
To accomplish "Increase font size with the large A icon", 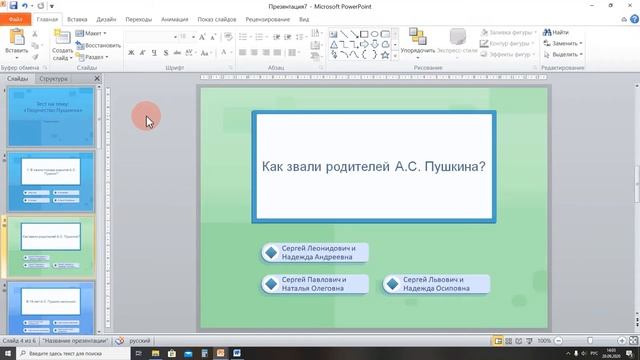I will tap(202, 37).
